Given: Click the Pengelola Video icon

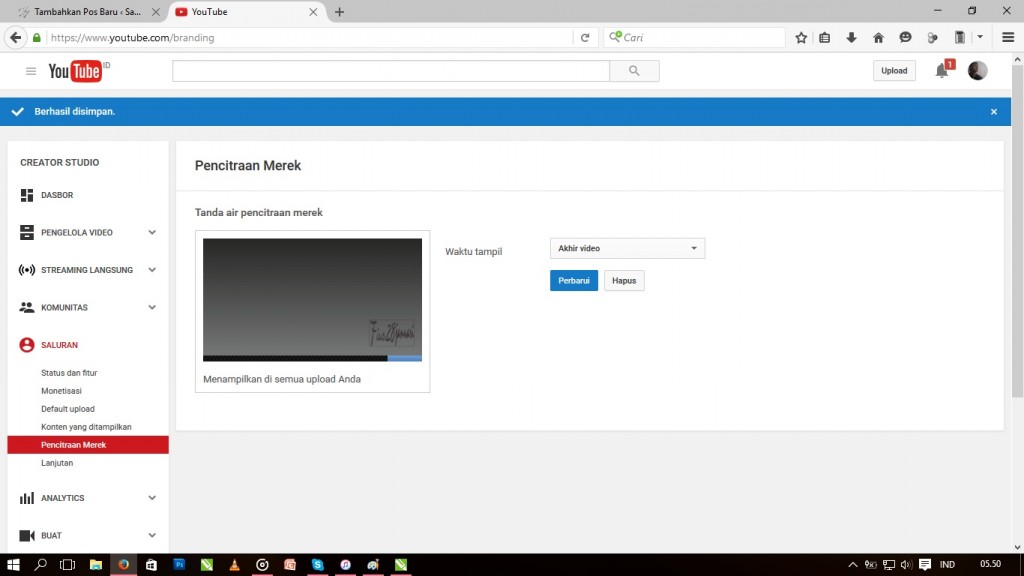Looking at the screenshot, I should tap(27, 232).
